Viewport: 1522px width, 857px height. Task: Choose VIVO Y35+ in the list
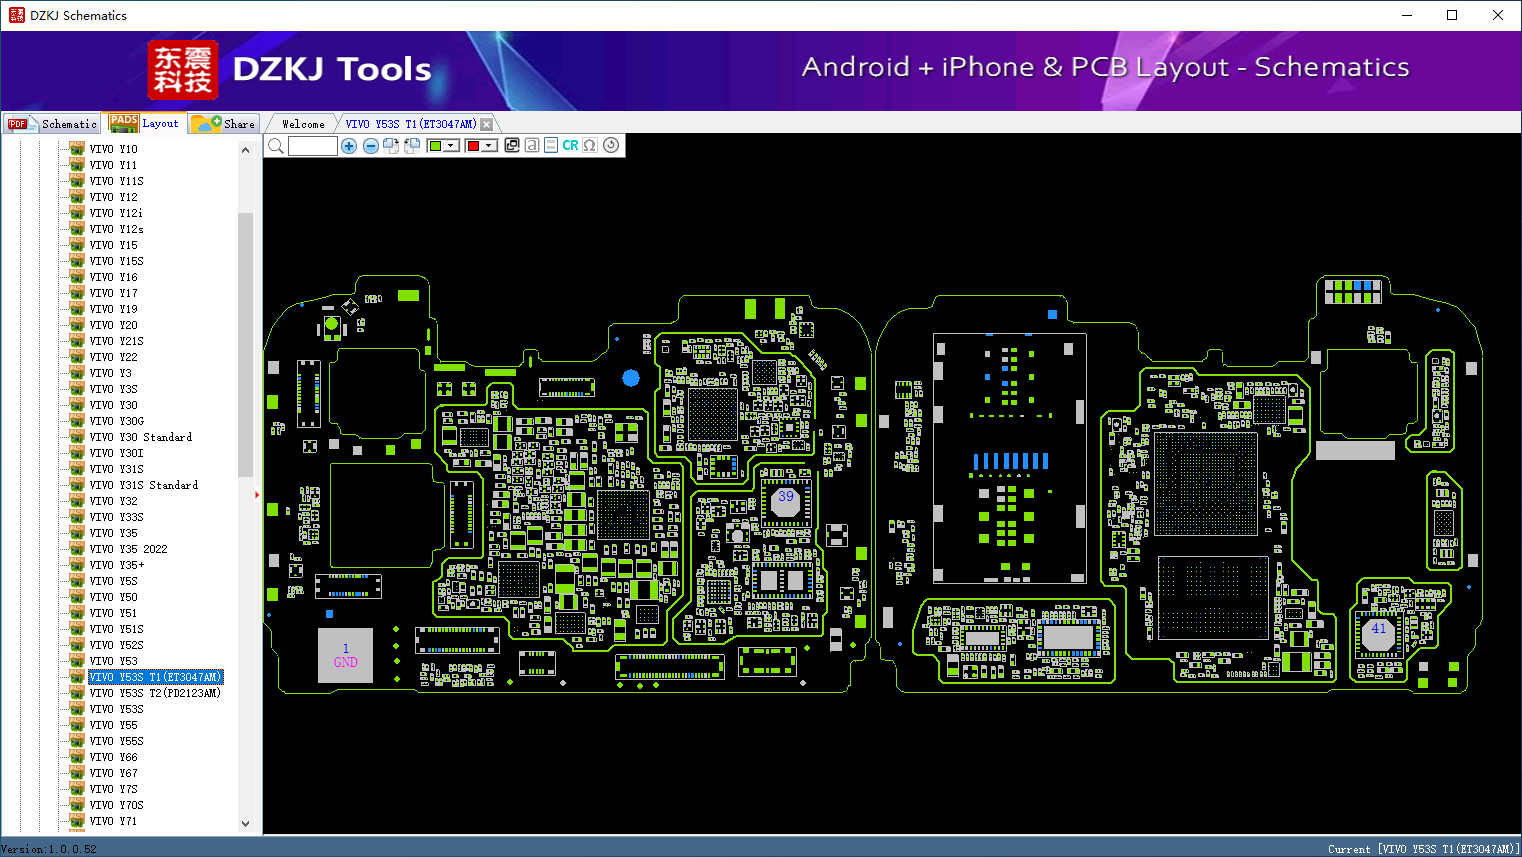(x=117, y=565)
